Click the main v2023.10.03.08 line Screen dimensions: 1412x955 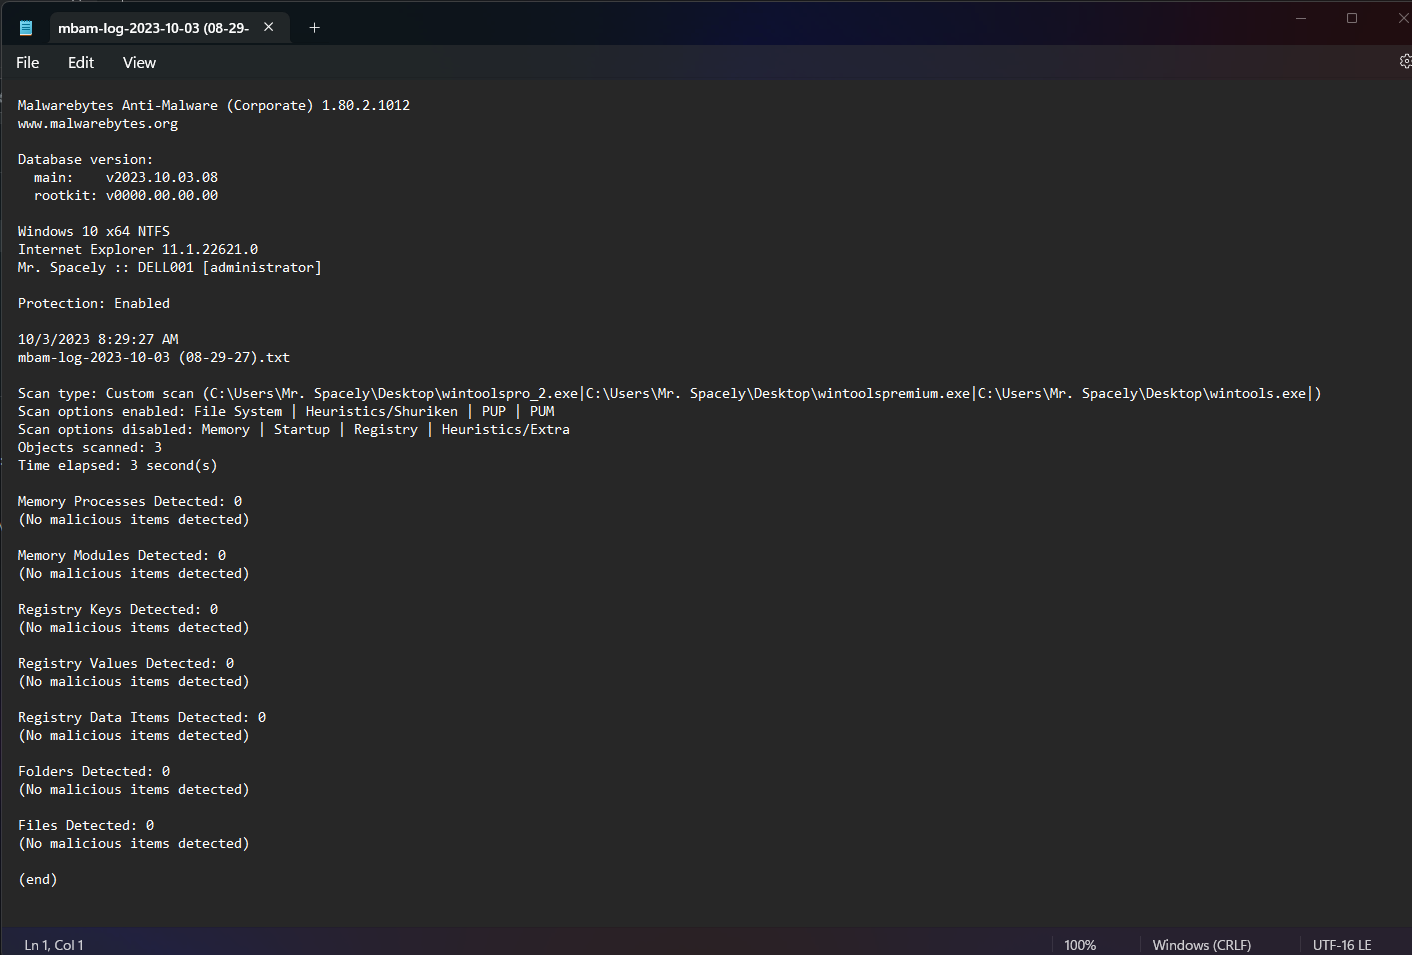[x=126, y=178]
